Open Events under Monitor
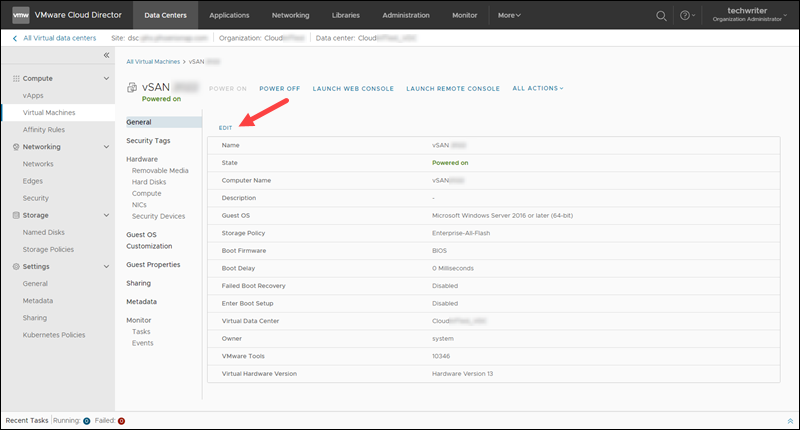This screenshot has width=800, height=430. 142,343
